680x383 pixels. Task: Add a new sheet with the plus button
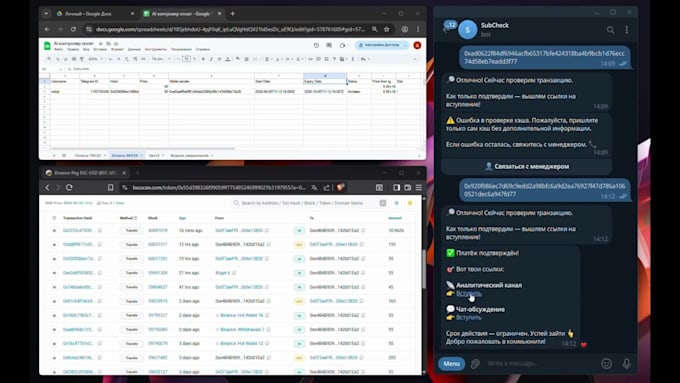54,155
